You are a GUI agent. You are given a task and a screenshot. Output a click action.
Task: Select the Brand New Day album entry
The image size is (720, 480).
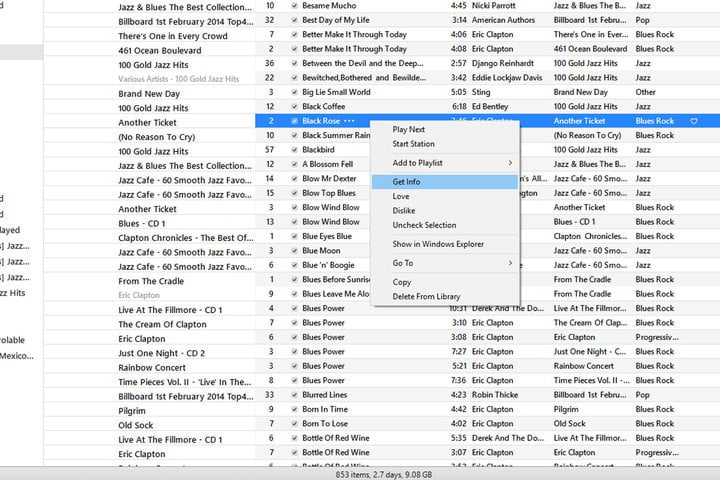click(x=149, y=94)
